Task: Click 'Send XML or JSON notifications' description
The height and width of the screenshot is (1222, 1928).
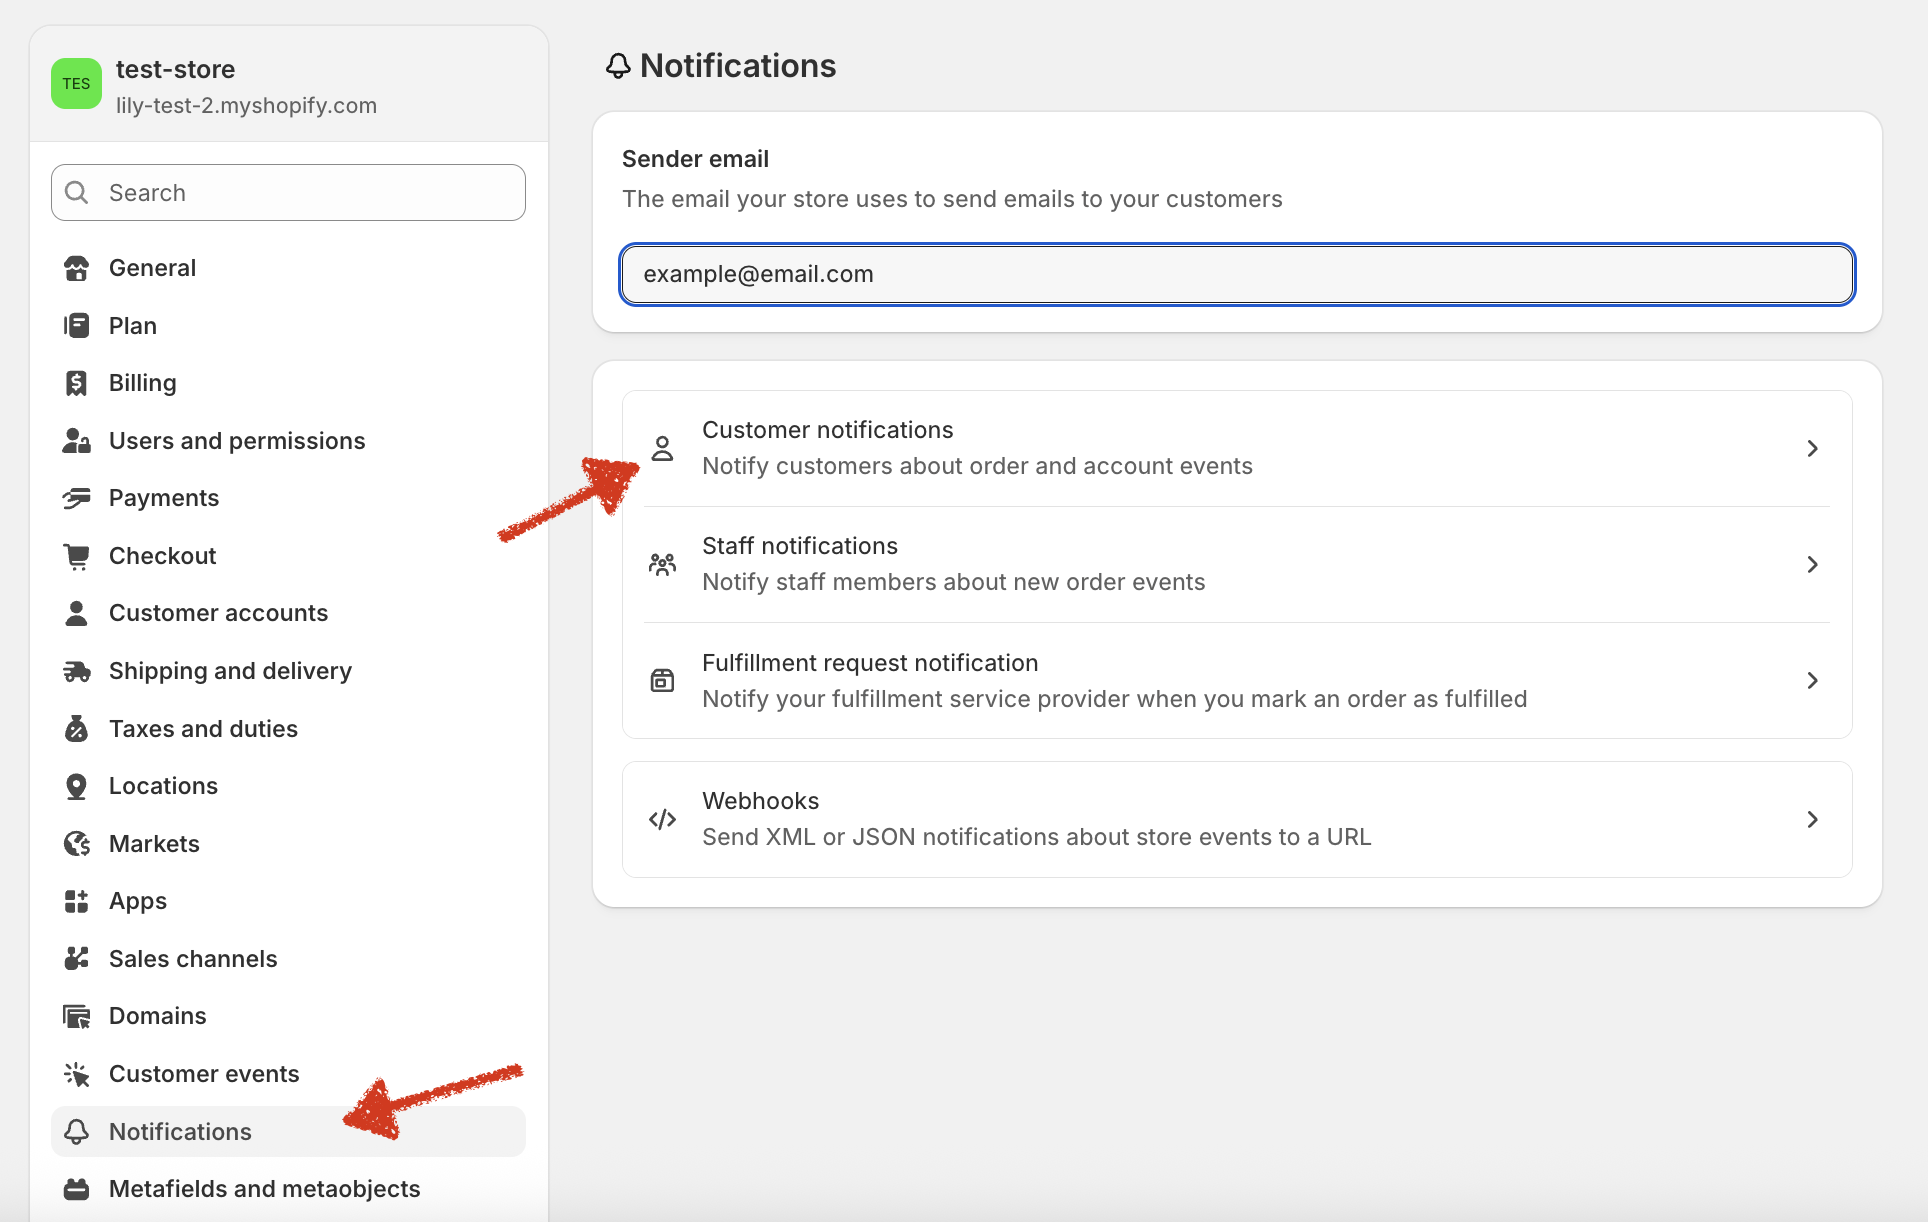Action: (1037, 837)
